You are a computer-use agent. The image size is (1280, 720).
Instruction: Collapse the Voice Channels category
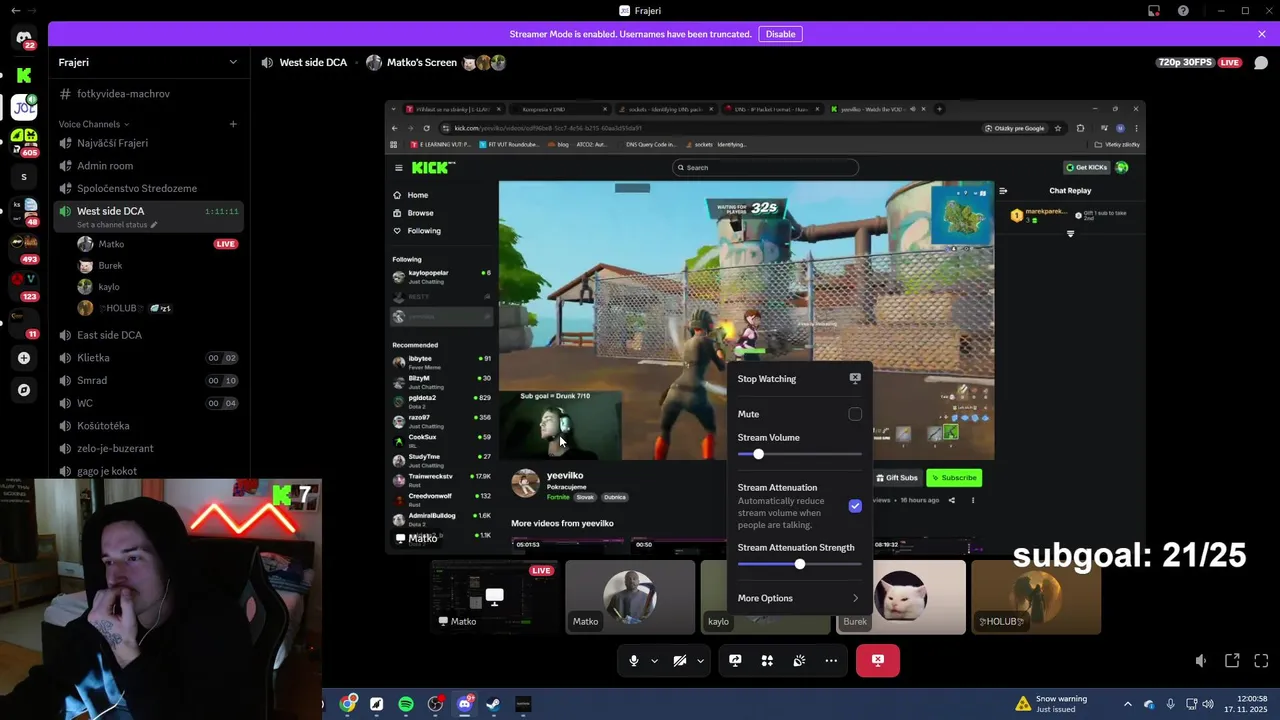tap(94, 124)
